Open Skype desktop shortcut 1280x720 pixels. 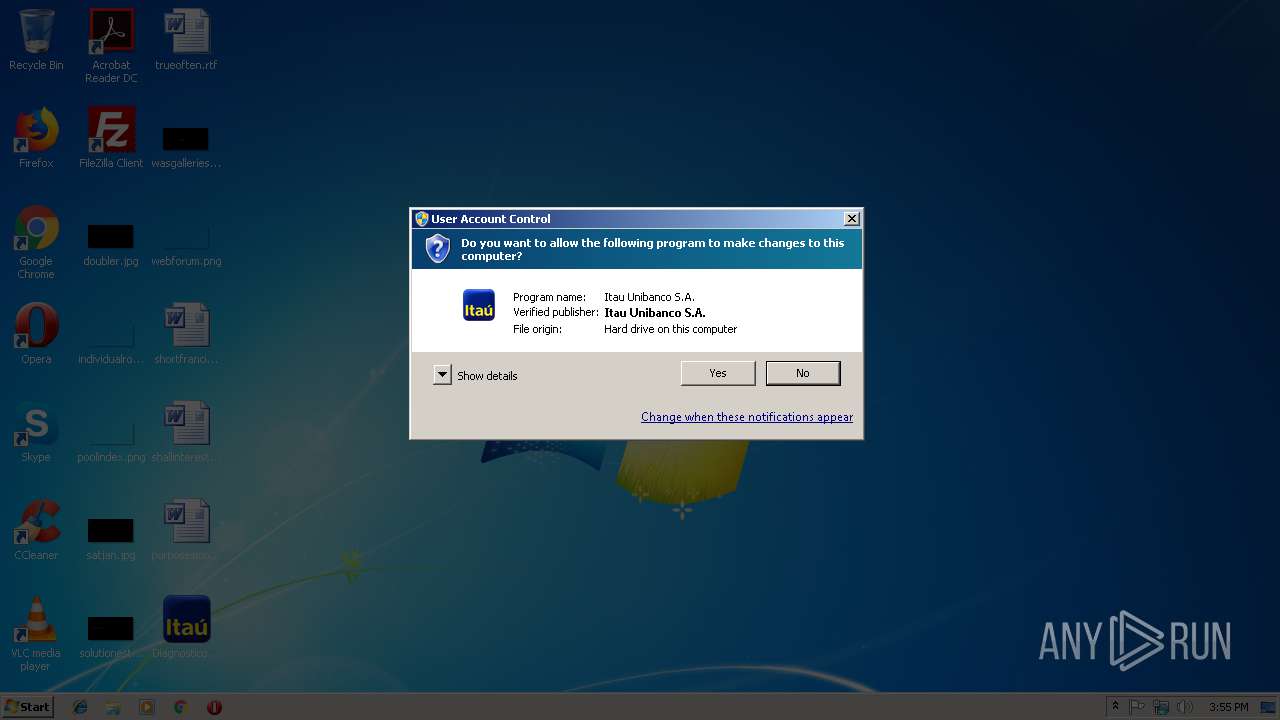[36, 432]
